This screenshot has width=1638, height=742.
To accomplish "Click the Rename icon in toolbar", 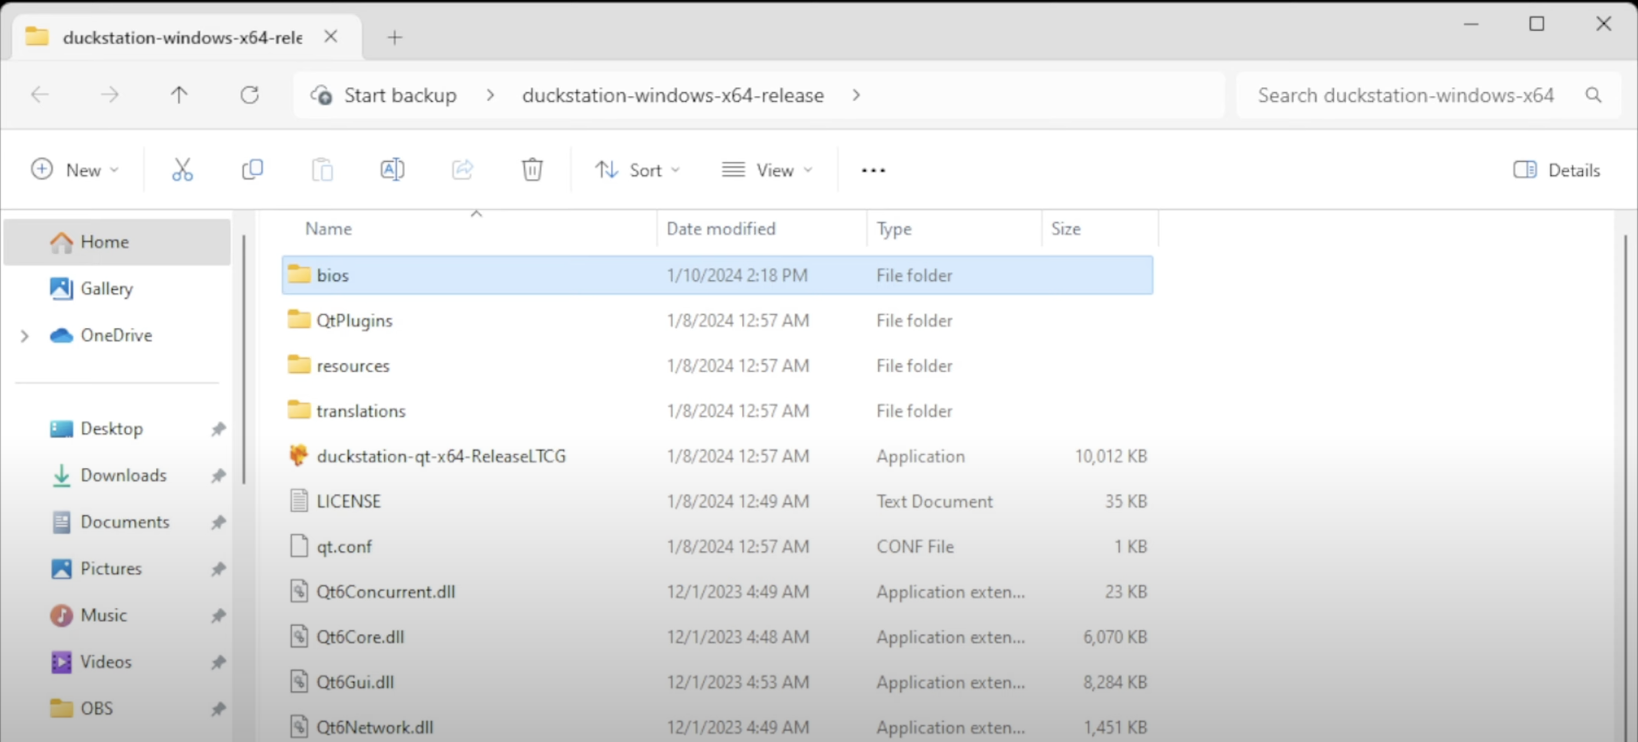I will coord(392,170).
